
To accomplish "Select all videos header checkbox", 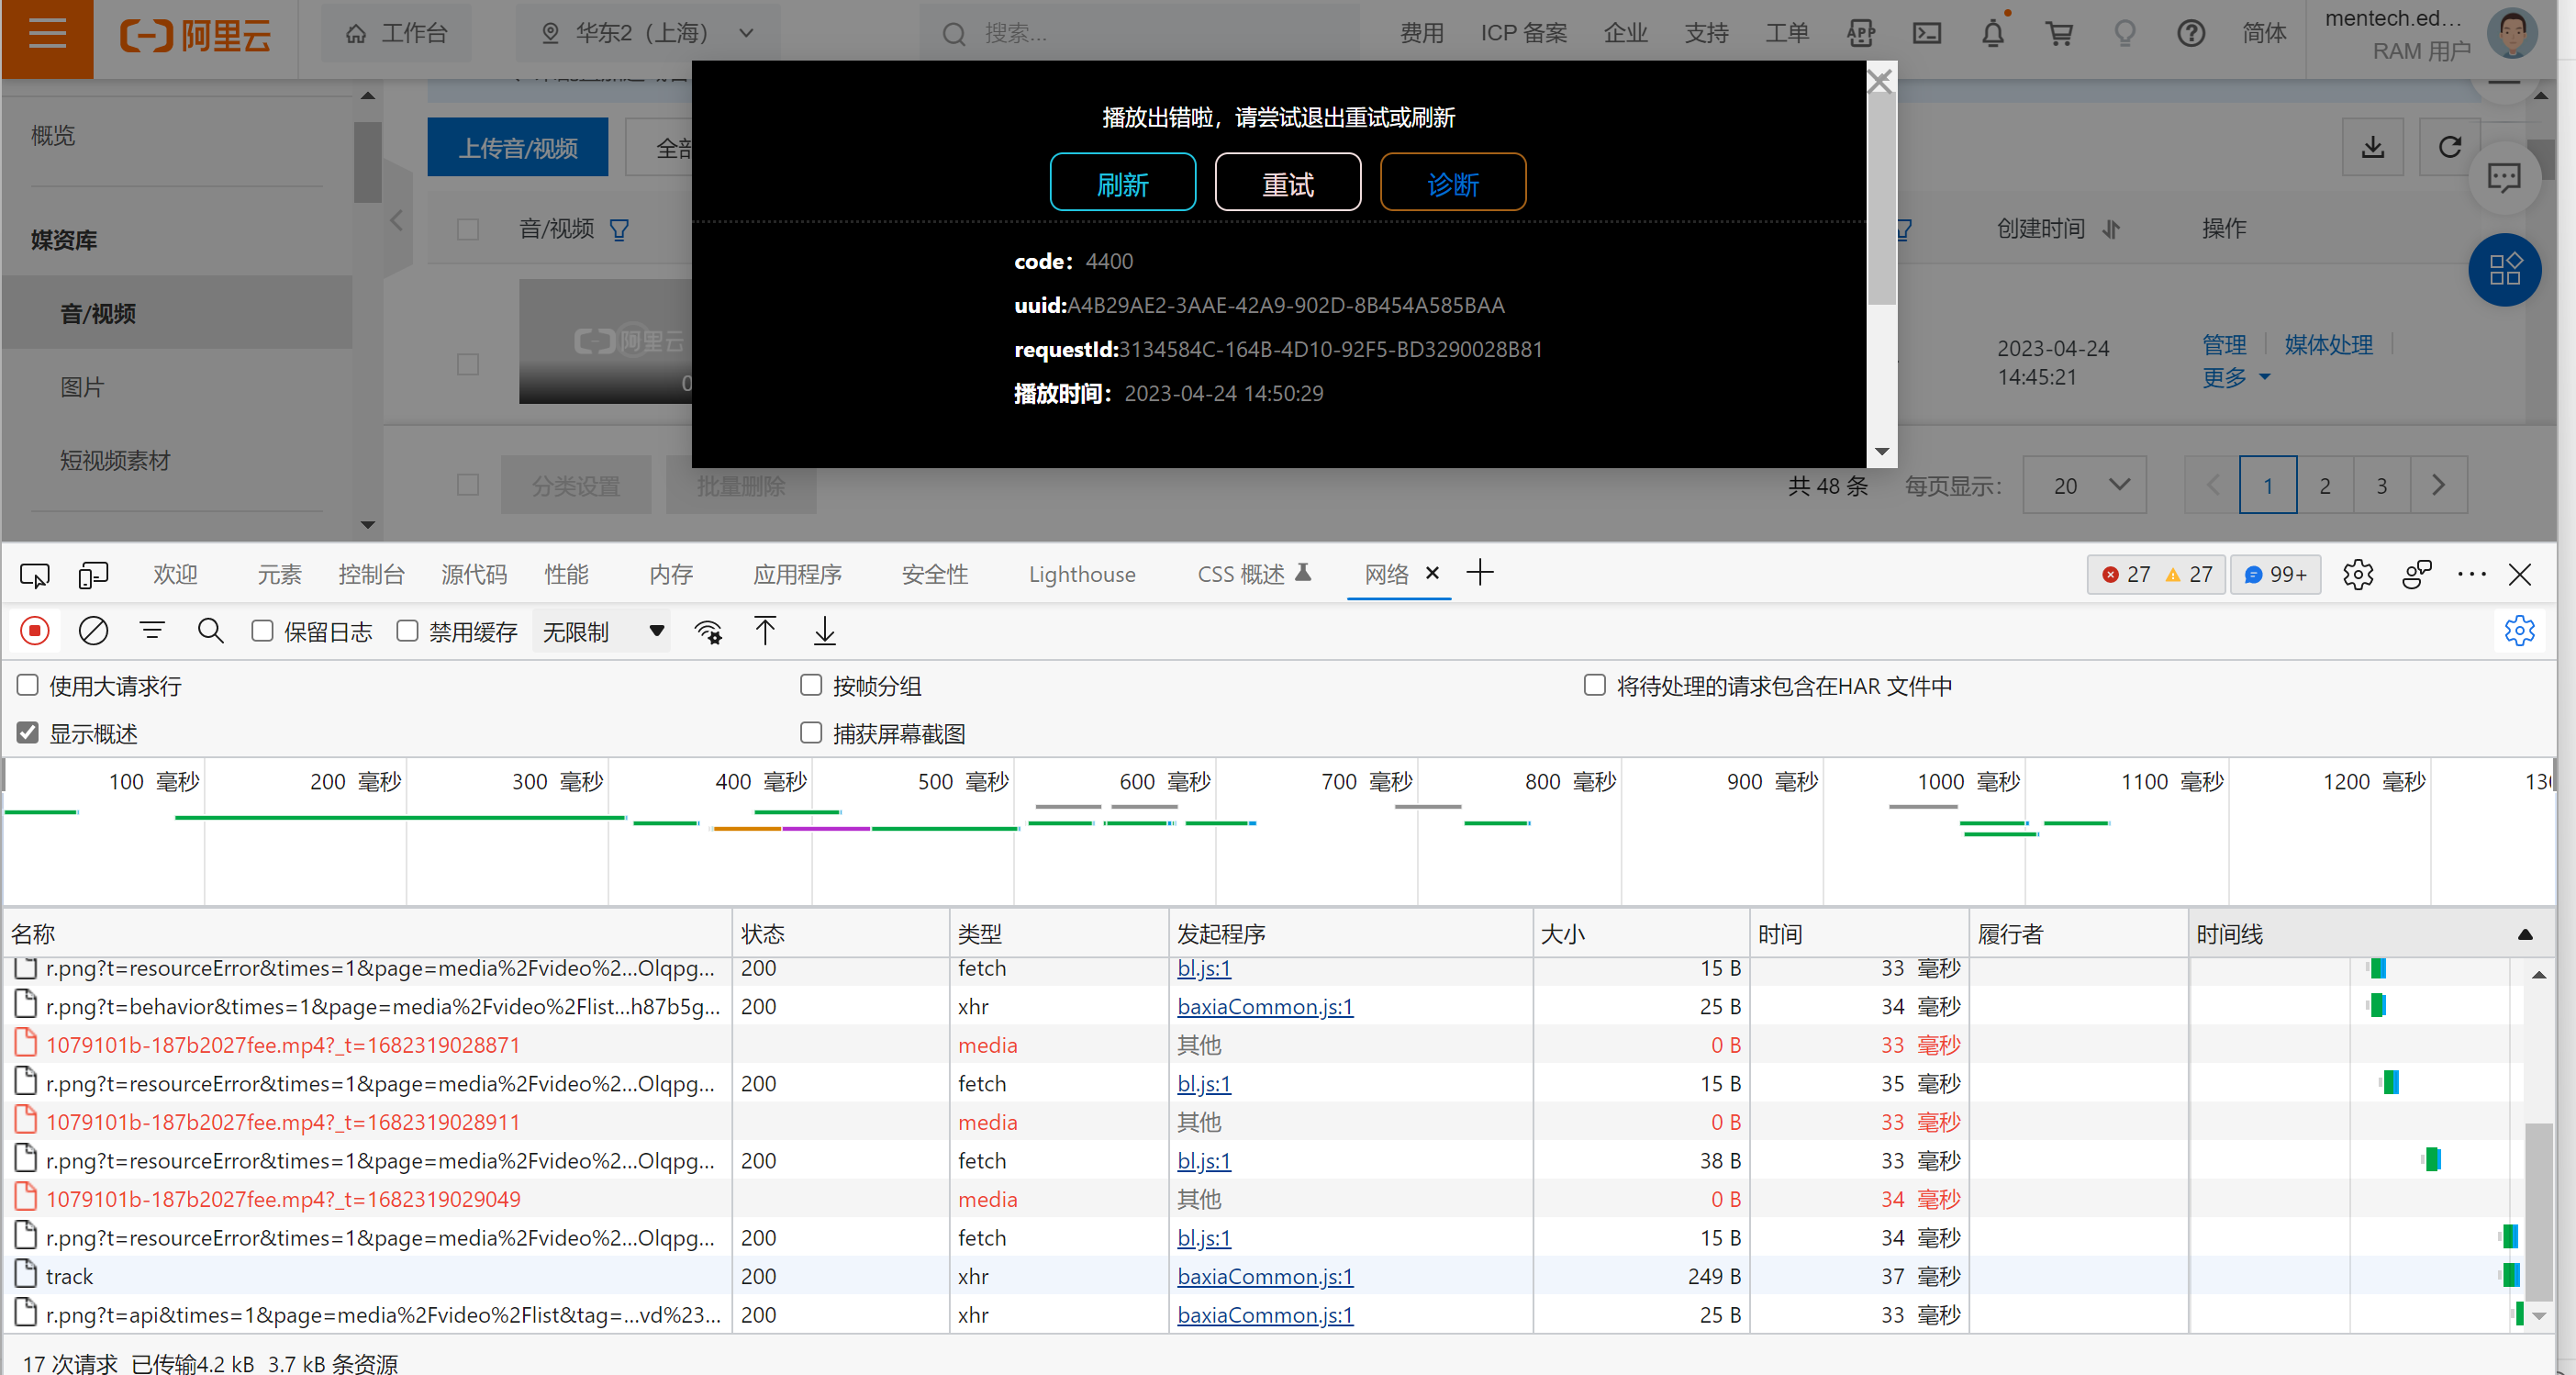I will (468, 229).
